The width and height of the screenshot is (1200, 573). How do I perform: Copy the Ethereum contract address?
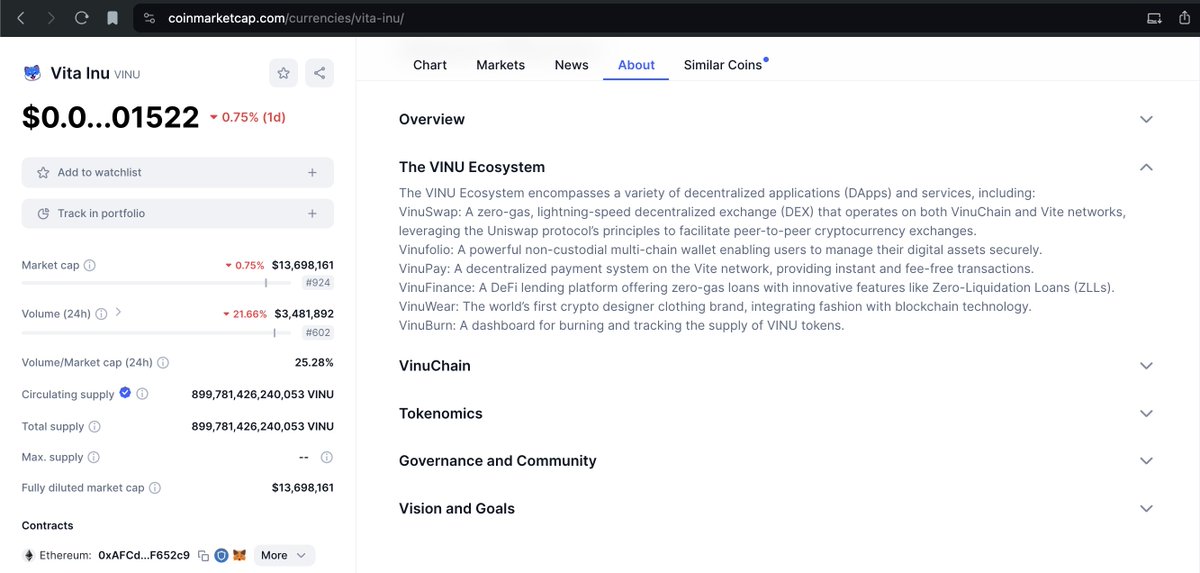203,556
